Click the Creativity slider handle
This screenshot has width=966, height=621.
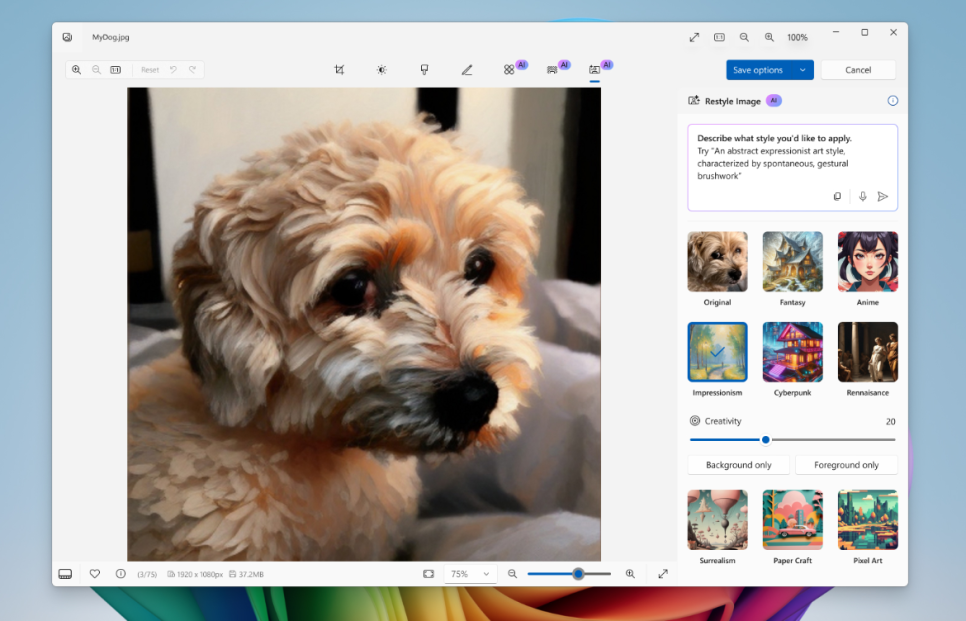tap(766, 439)
